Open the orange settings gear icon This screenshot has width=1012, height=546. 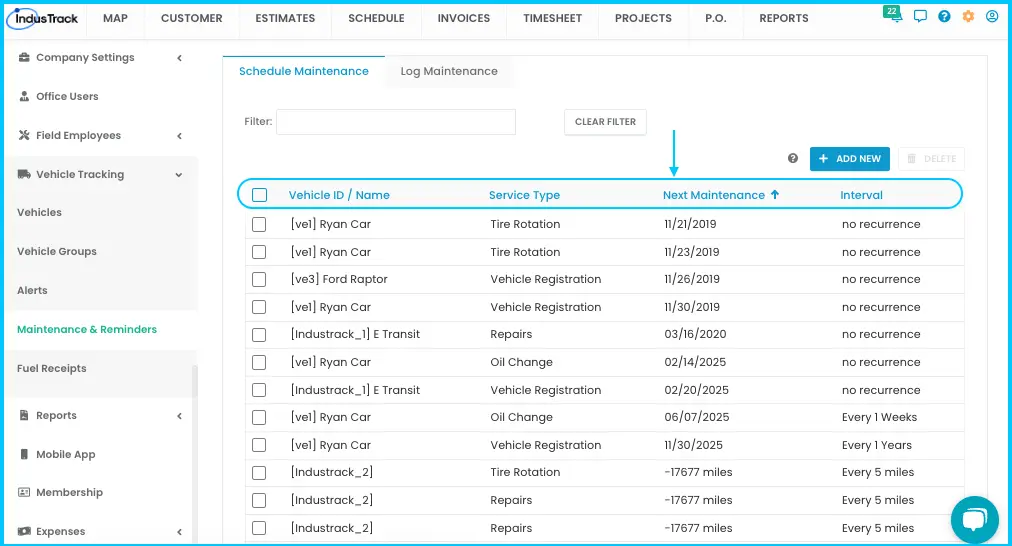[x=968, y=17]
